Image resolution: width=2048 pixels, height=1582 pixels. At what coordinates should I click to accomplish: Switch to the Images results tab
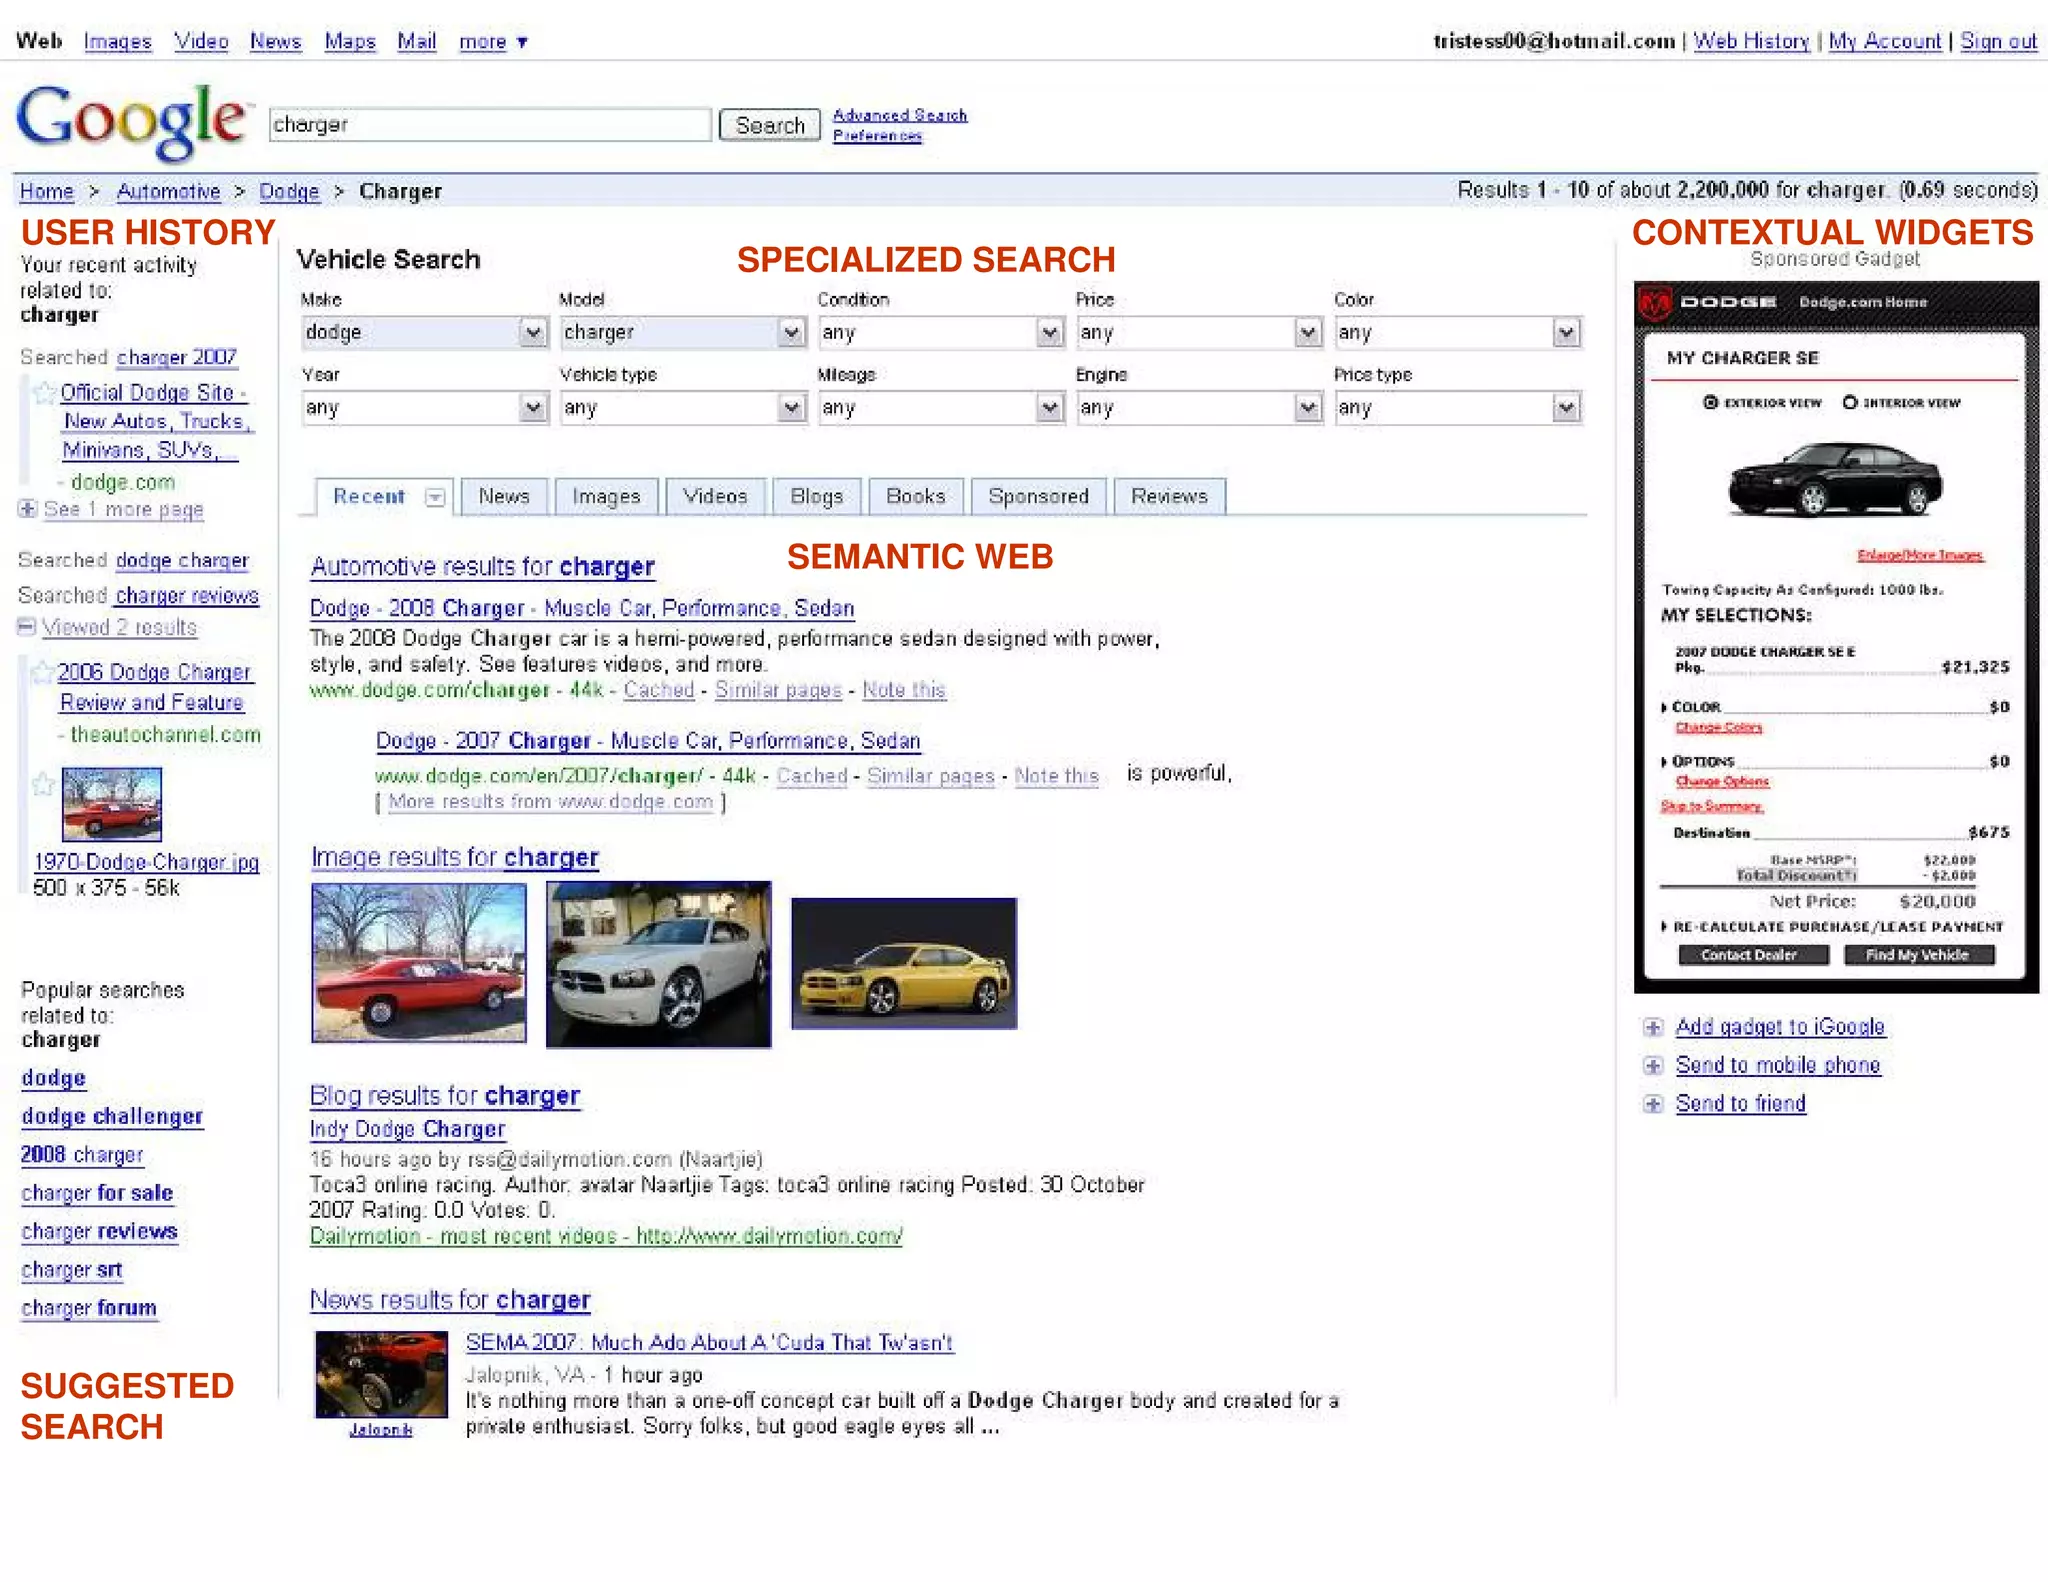coord(606,496)
